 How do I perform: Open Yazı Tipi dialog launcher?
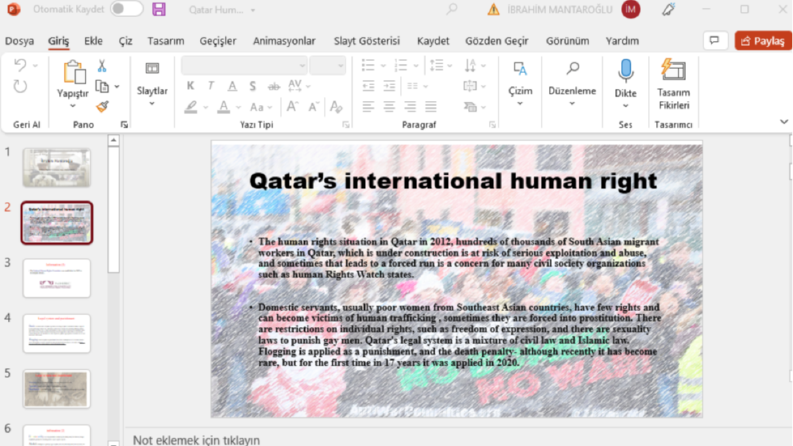click(346, 124)
